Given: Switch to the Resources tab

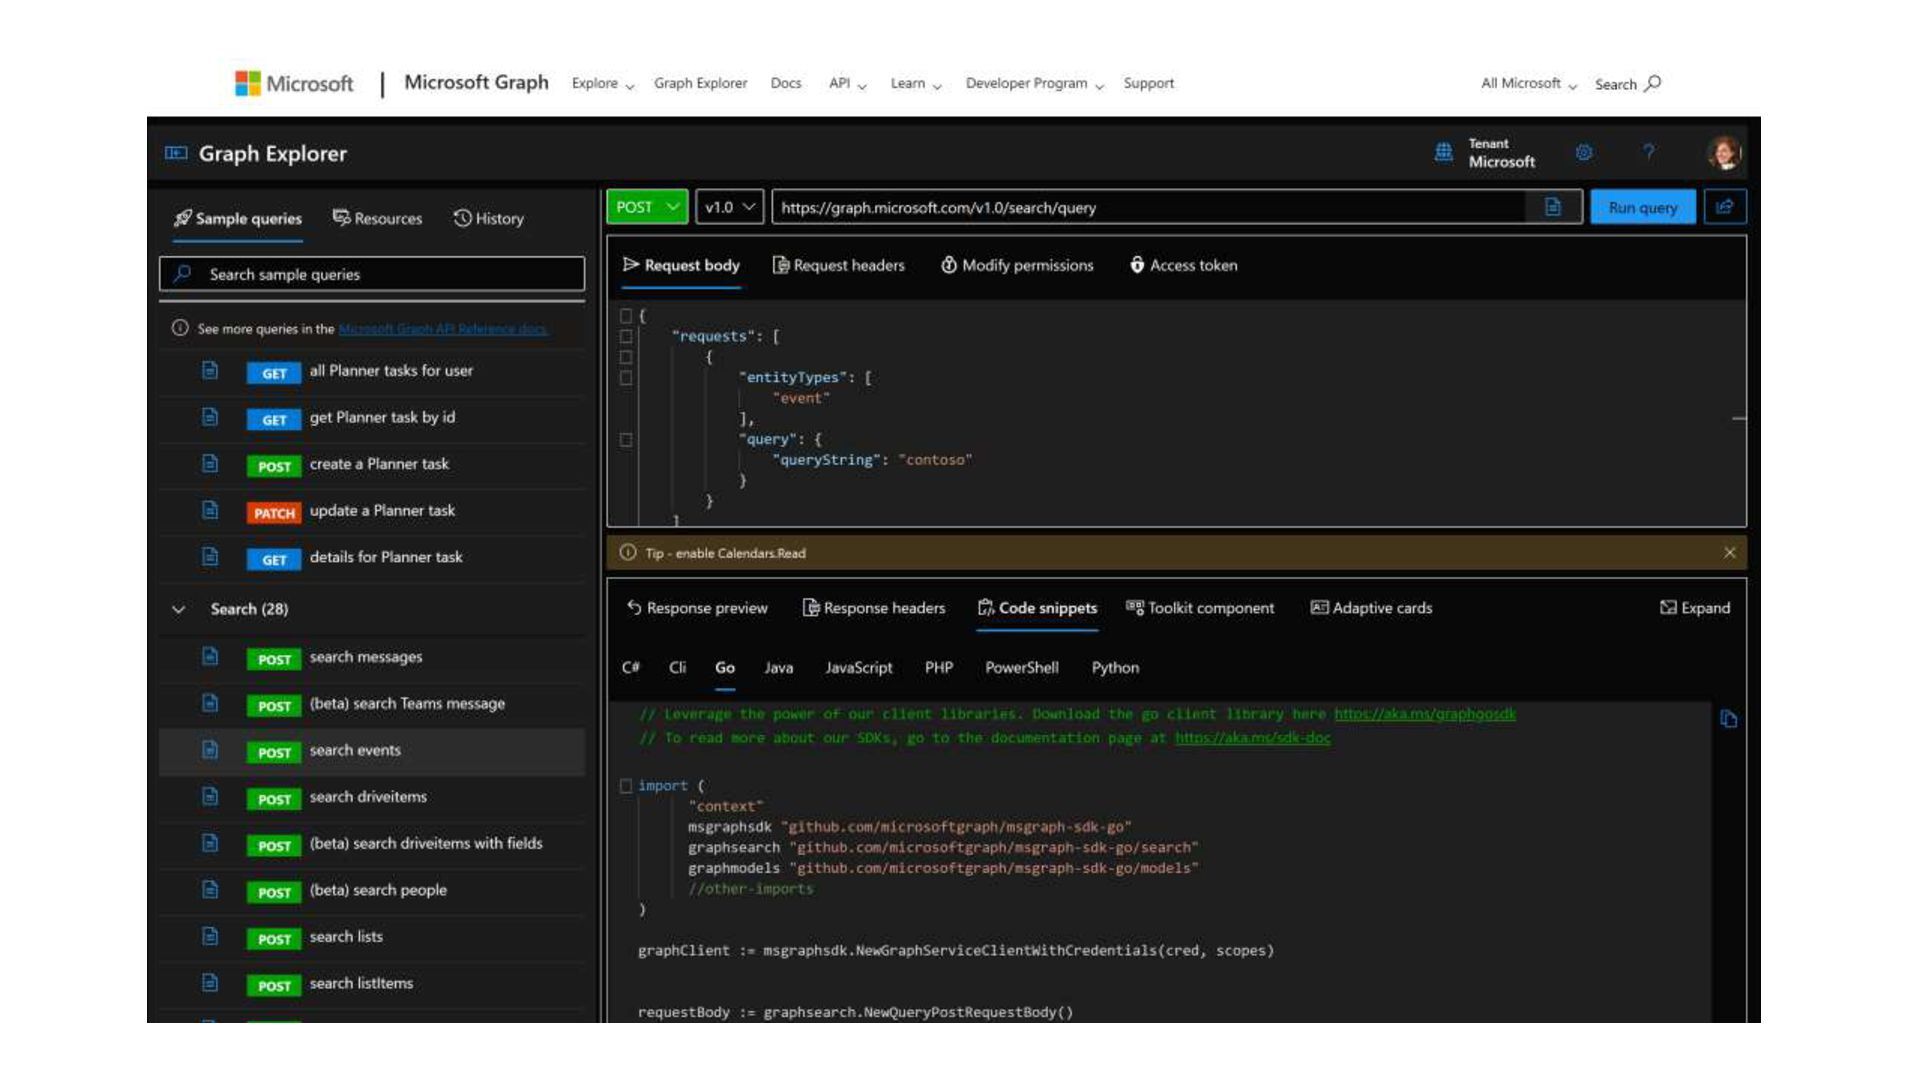Looking at the screenshot, I should coord(377,218).
